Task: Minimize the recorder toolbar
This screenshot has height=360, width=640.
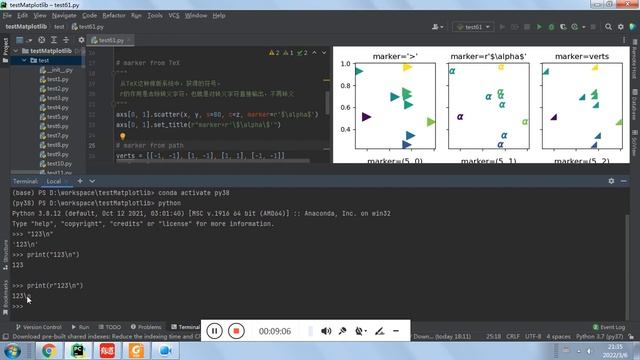Action: 396,331
